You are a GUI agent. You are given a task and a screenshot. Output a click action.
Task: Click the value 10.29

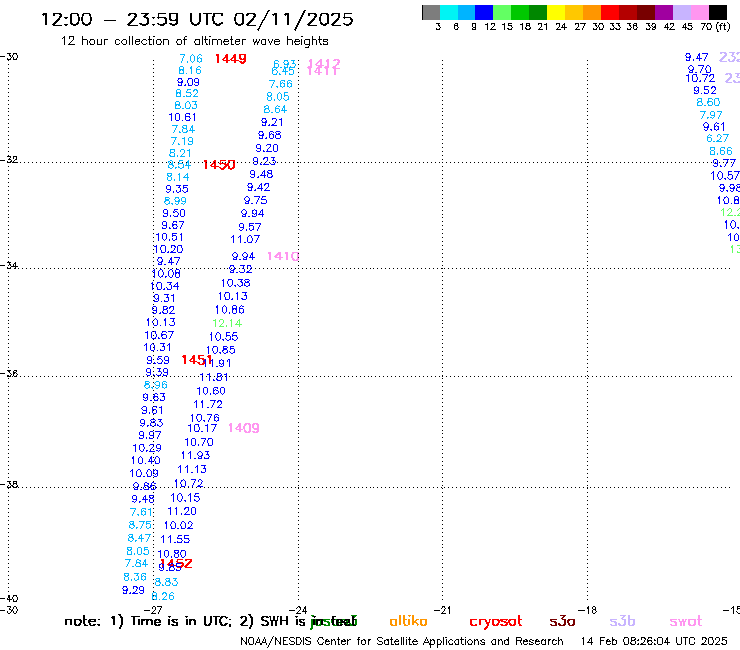click(x=147, y=448)
